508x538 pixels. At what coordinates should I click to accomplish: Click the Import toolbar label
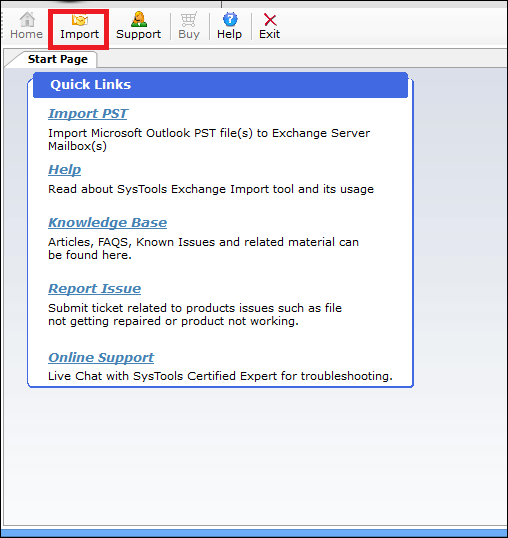pos(80,34)
